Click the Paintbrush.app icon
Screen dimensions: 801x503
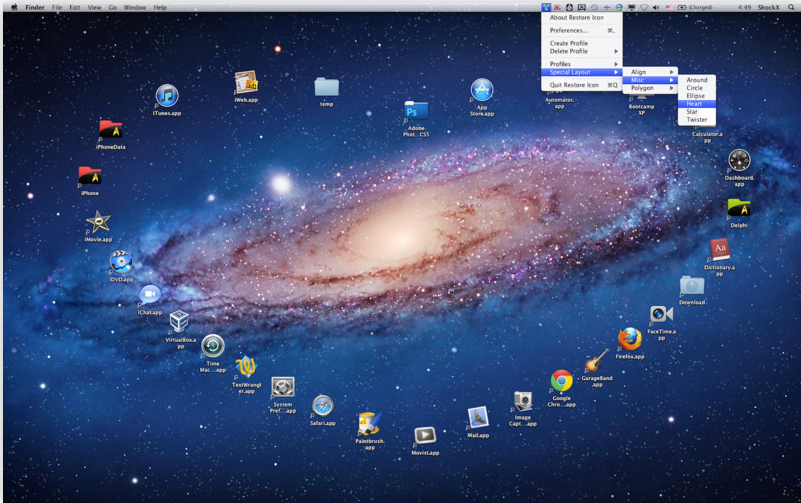[369, 424]
